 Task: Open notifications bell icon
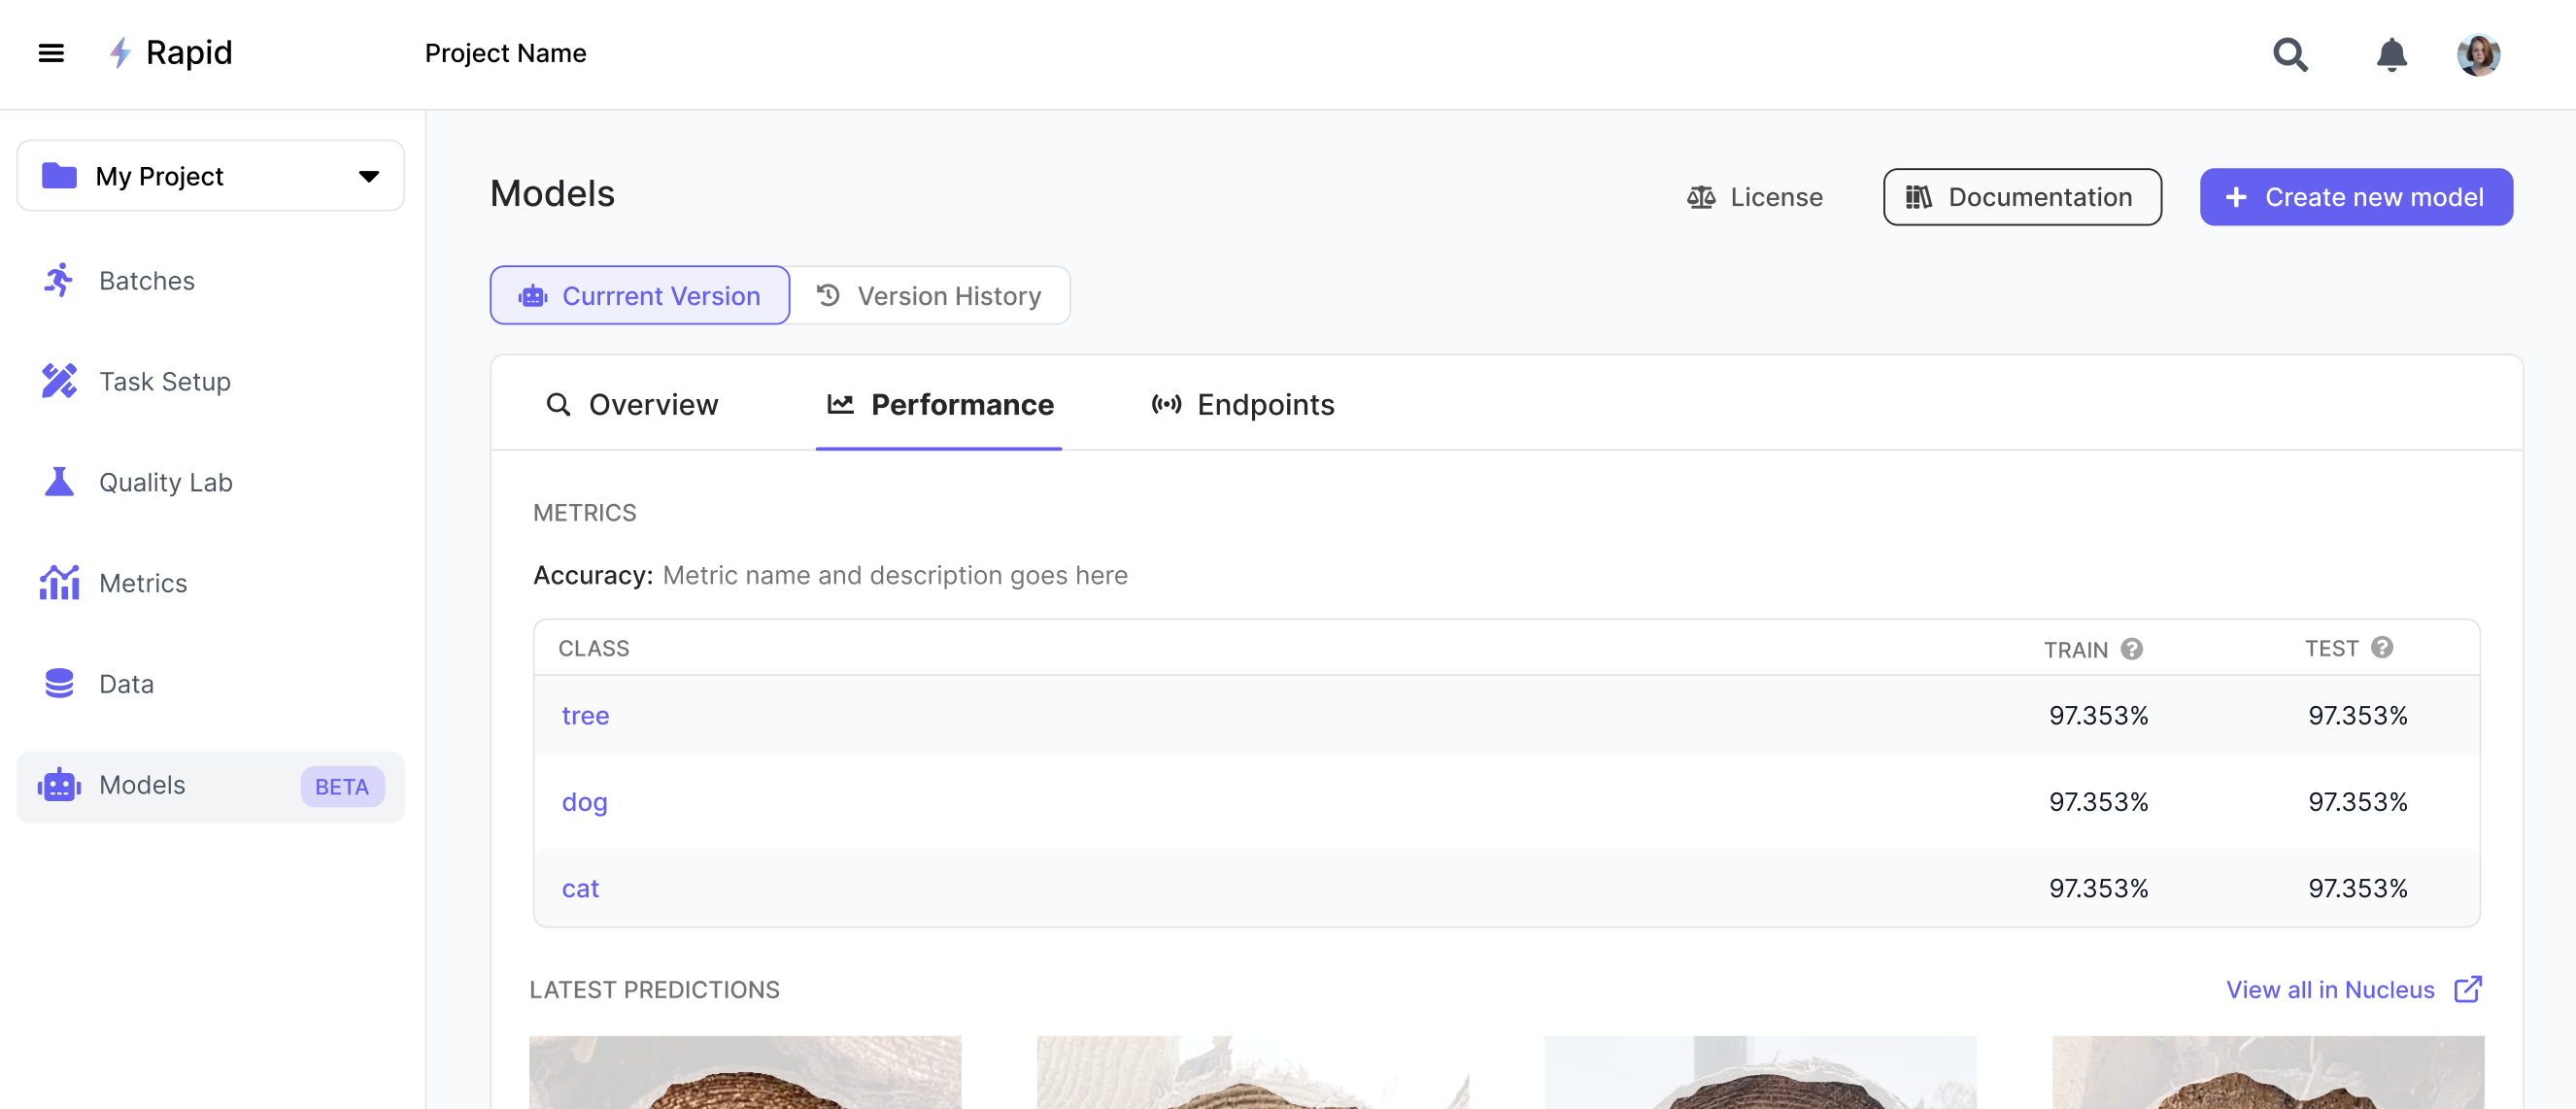2391,54
